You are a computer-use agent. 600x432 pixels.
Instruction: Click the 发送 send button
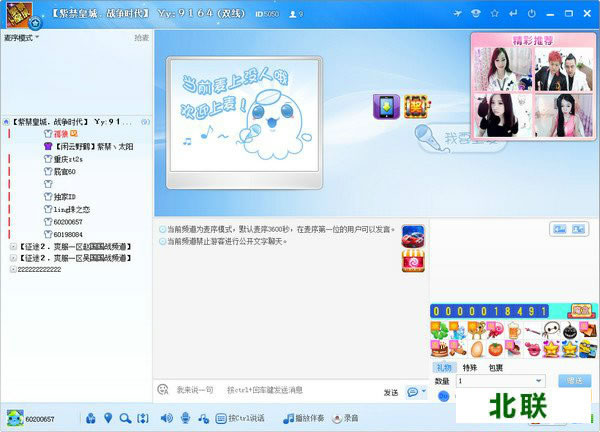(x=390, y=392)
